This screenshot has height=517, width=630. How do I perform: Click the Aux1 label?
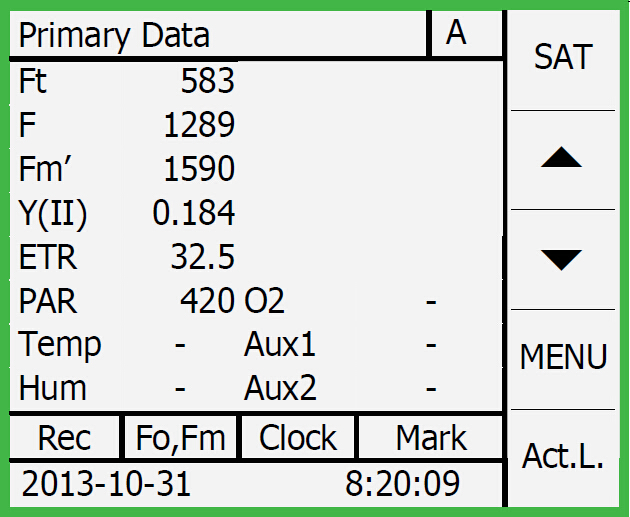click(x=280, y=345)
